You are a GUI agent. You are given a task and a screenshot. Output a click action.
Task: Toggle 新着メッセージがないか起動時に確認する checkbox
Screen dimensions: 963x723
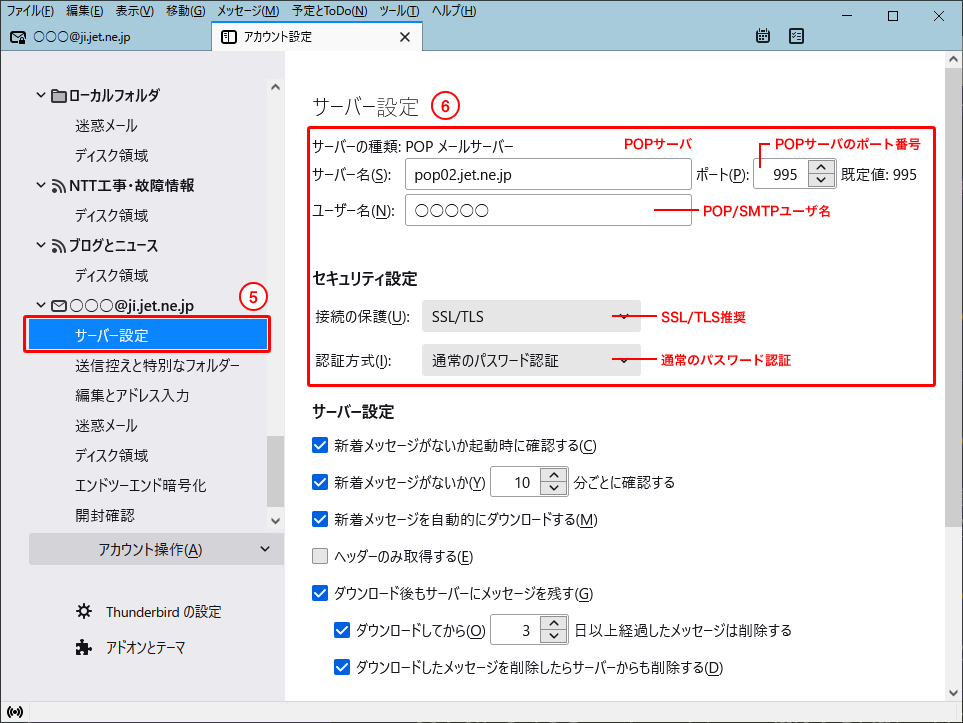tap(320, 445)
